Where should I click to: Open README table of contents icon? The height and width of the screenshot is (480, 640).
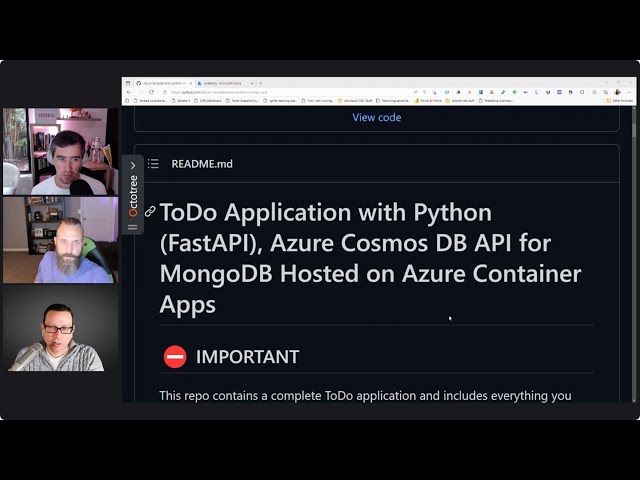[x=153, y=164]
